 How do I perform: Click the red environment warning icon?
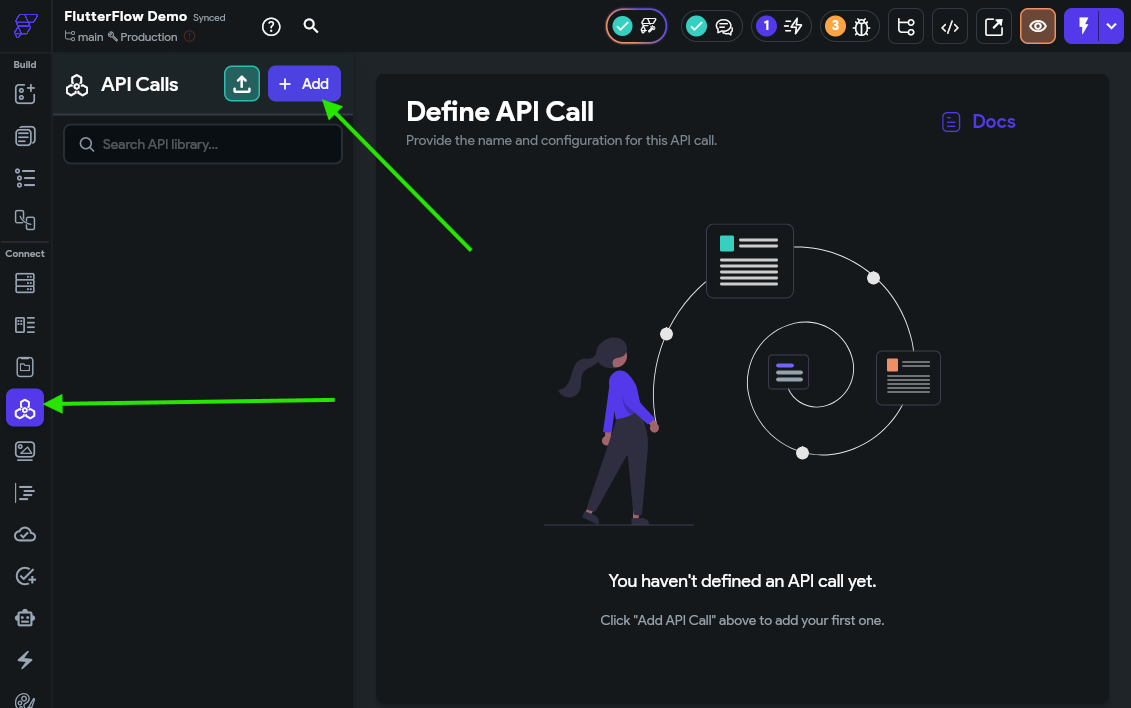(x=190, y=36)
